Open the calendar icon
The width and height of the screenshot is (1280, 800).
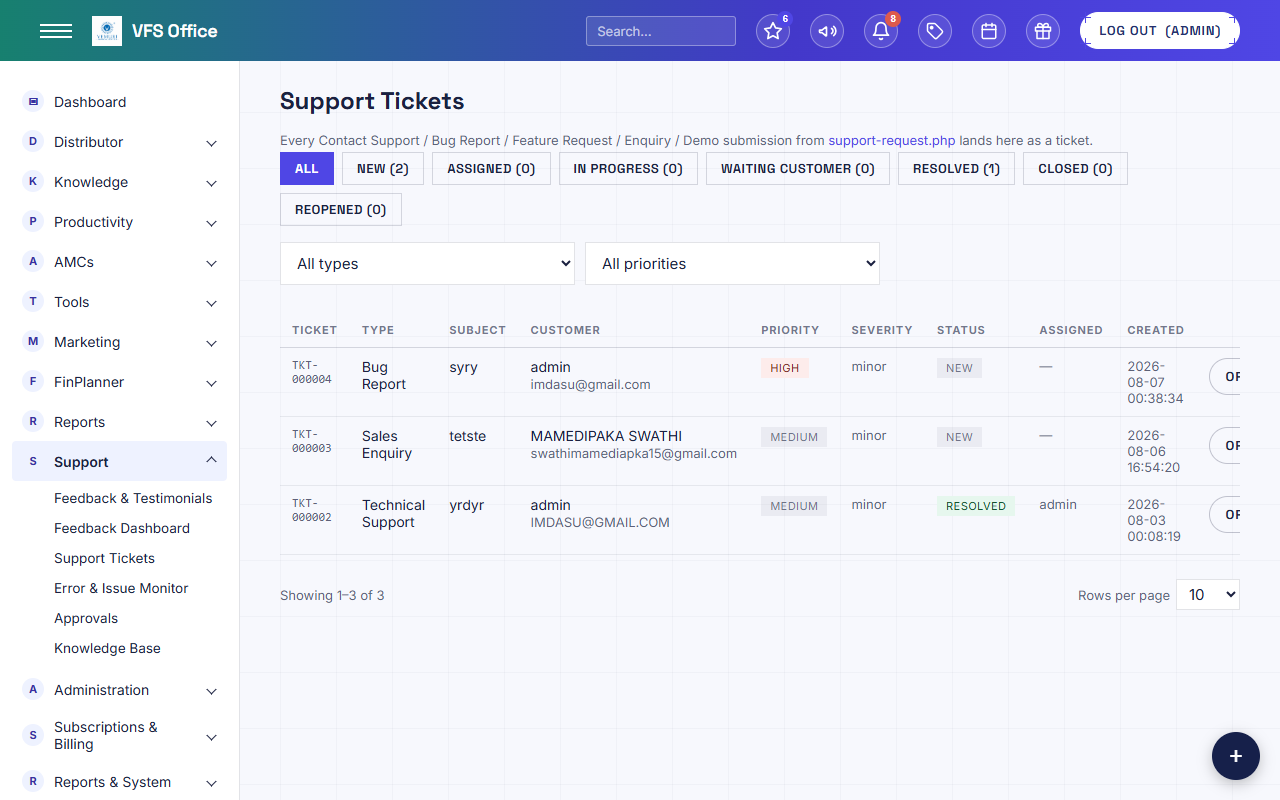point(989,31)
